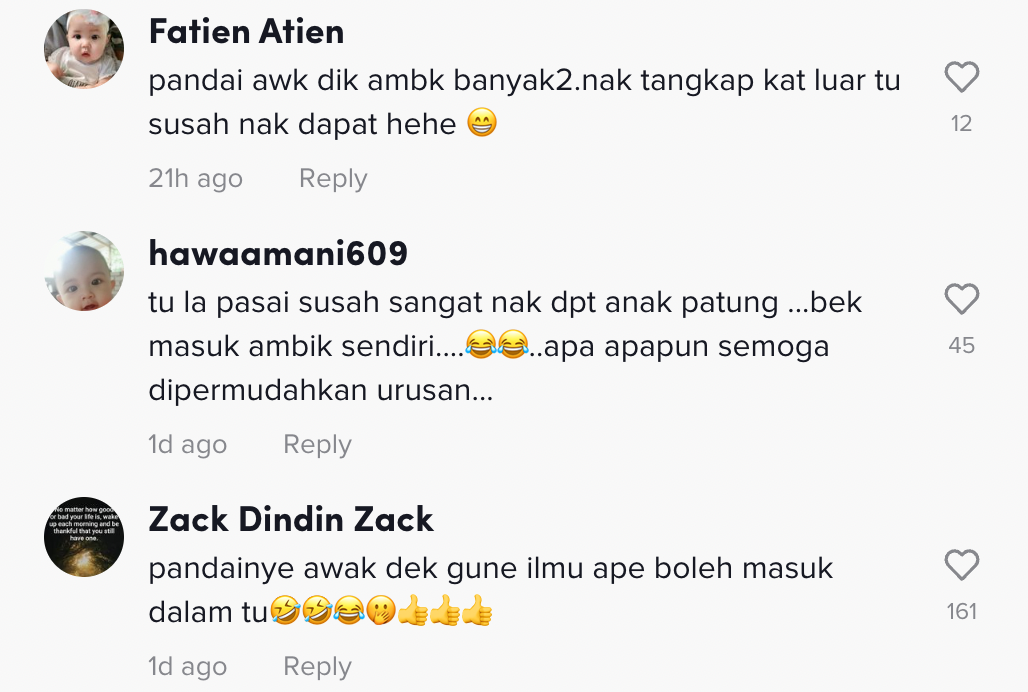Like Zack Dindin Zack's comment
Viewport: 1028px width, 692px height.
[x=961, y=565]
